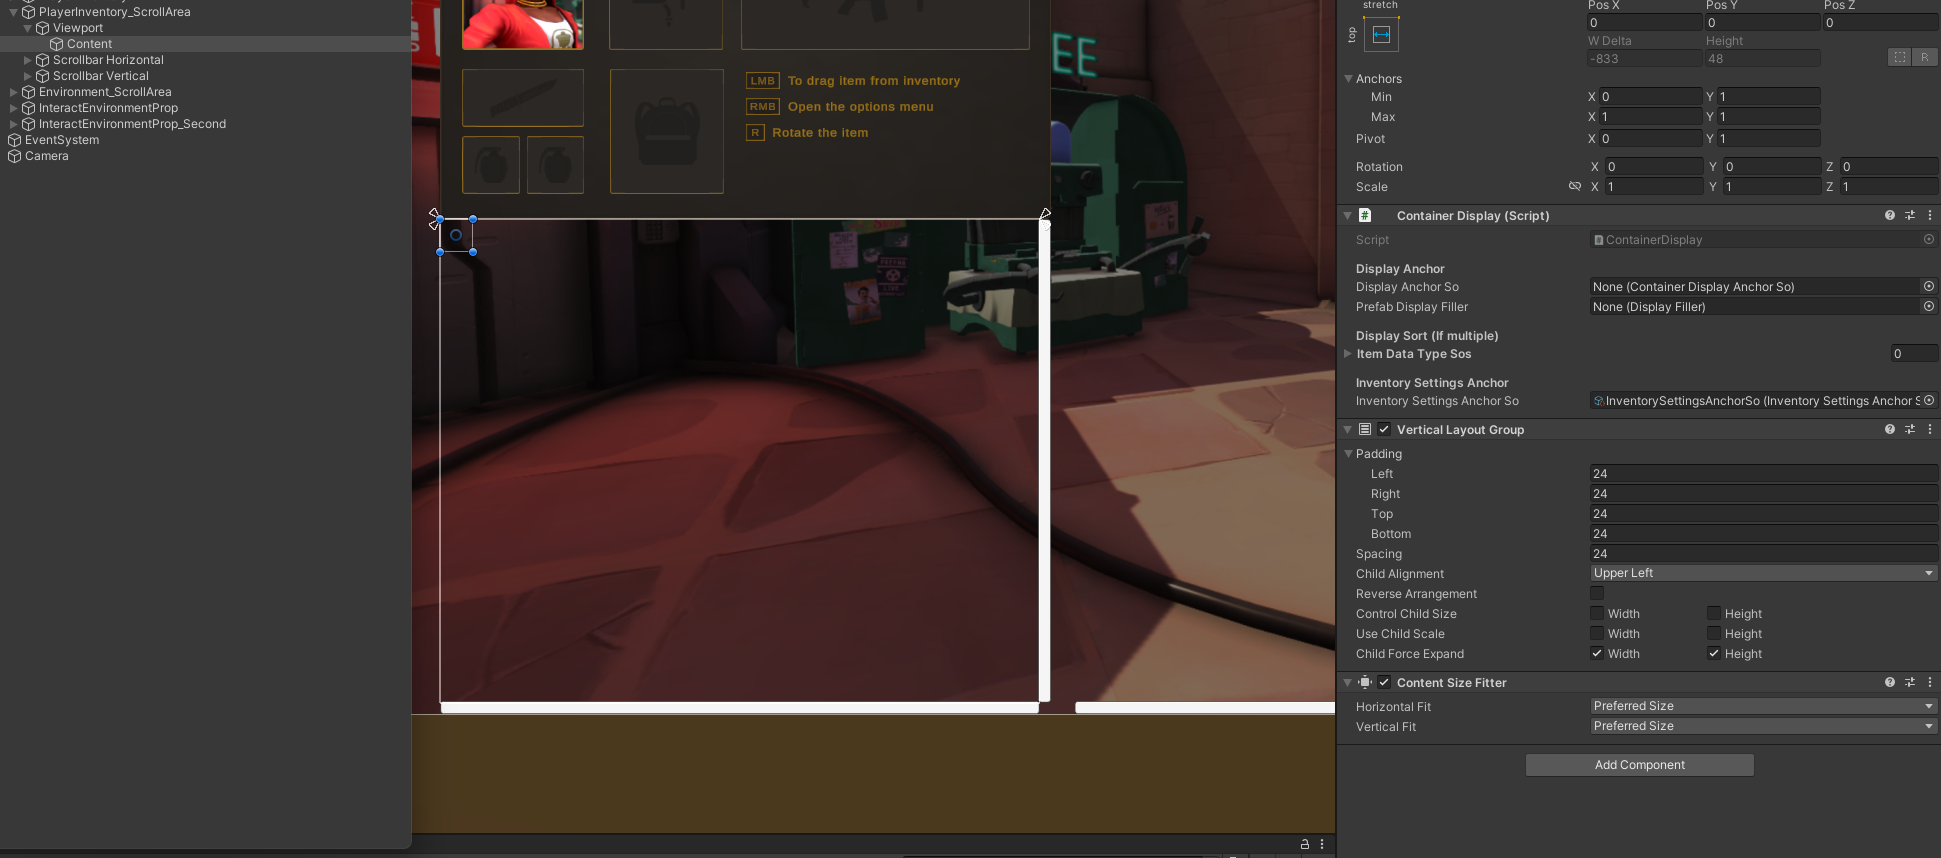Select the EventSystem object in hierarchy
1941x858 pixels.
tap(61, 140)
